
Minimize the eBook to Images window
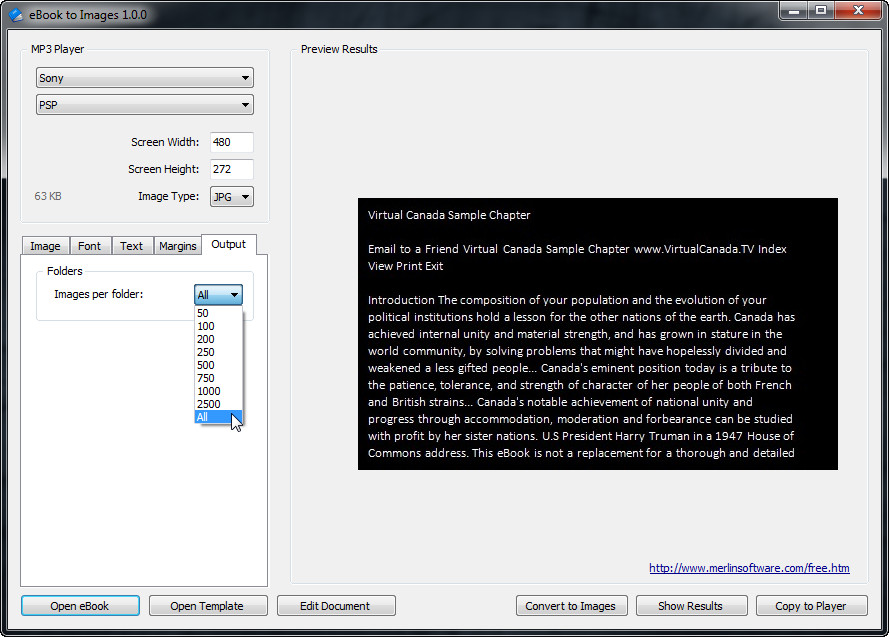[x=794, y=11]
